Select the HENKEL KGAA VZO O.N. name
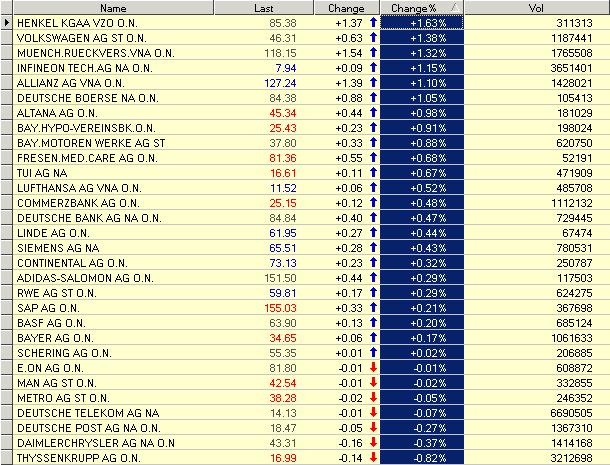The height and width of the screenshot is (465, 610). point(77,23)
